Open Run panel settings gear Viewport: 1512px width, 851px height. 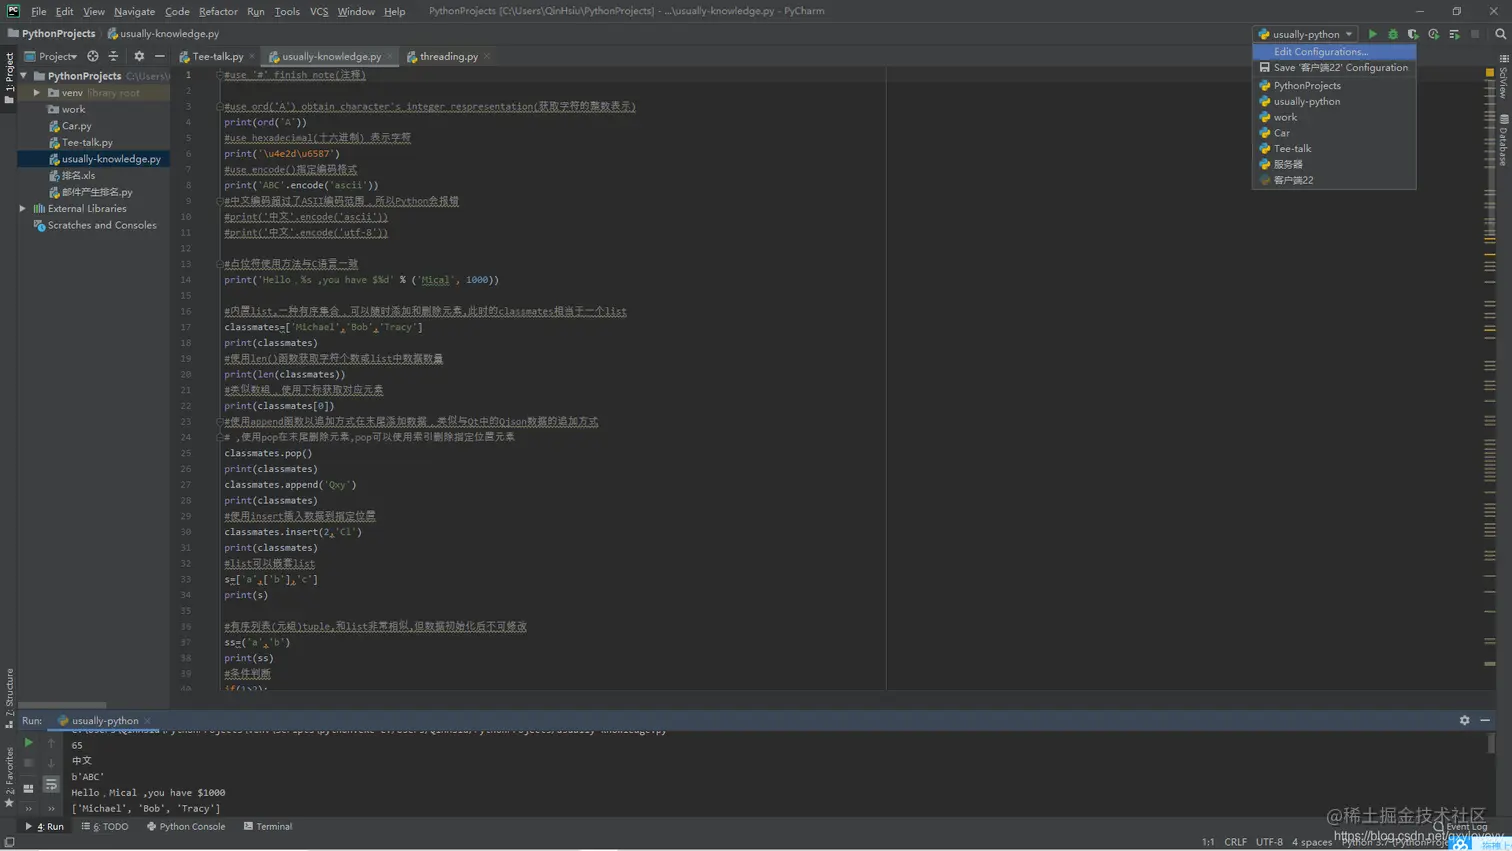[1464, 720]
